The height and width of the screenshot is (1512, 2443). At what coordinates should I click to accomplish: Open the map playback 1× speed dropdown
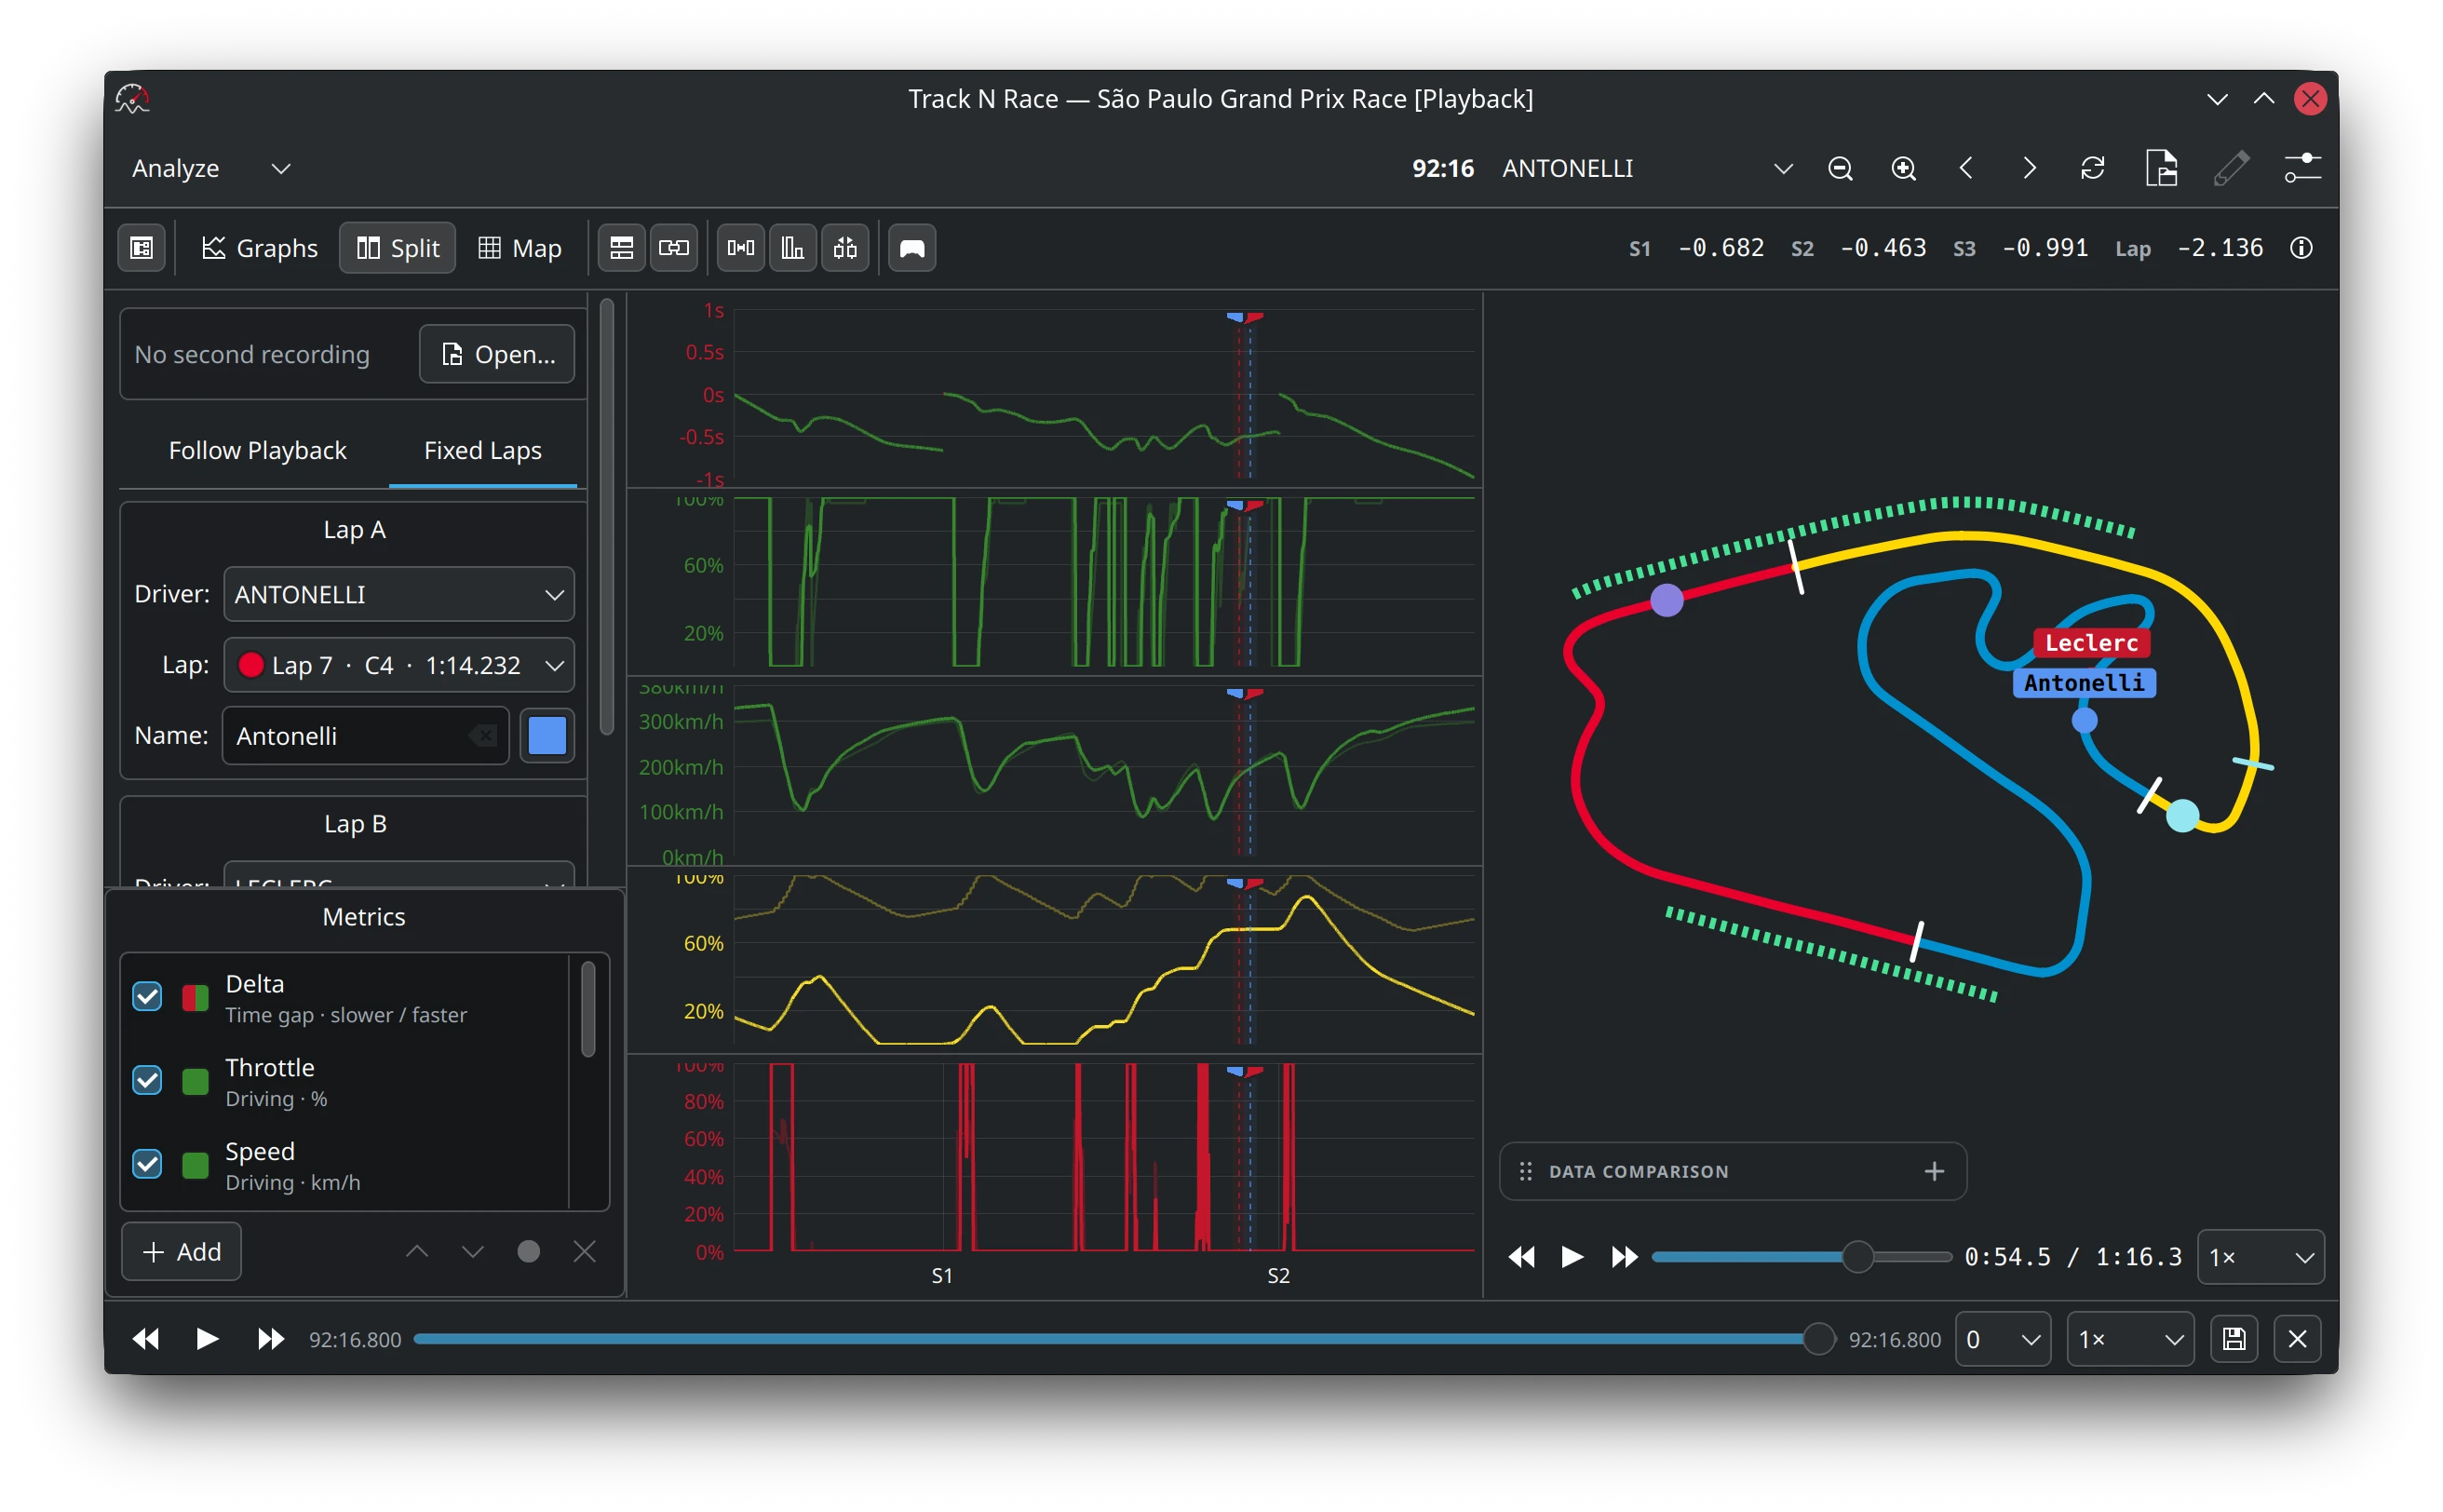(2260, 1257)
